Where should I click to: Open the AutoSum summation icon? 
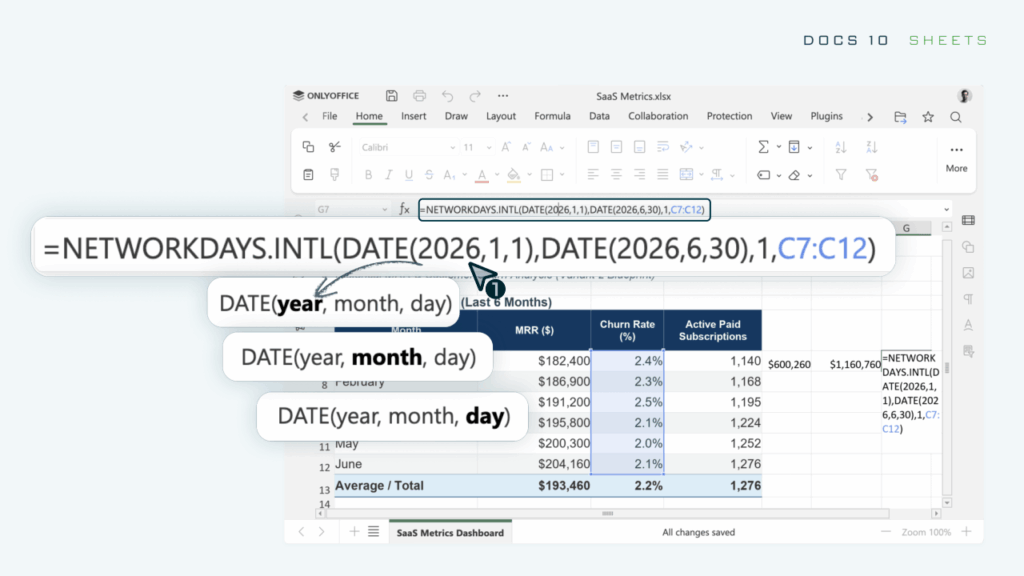[763, 147]
